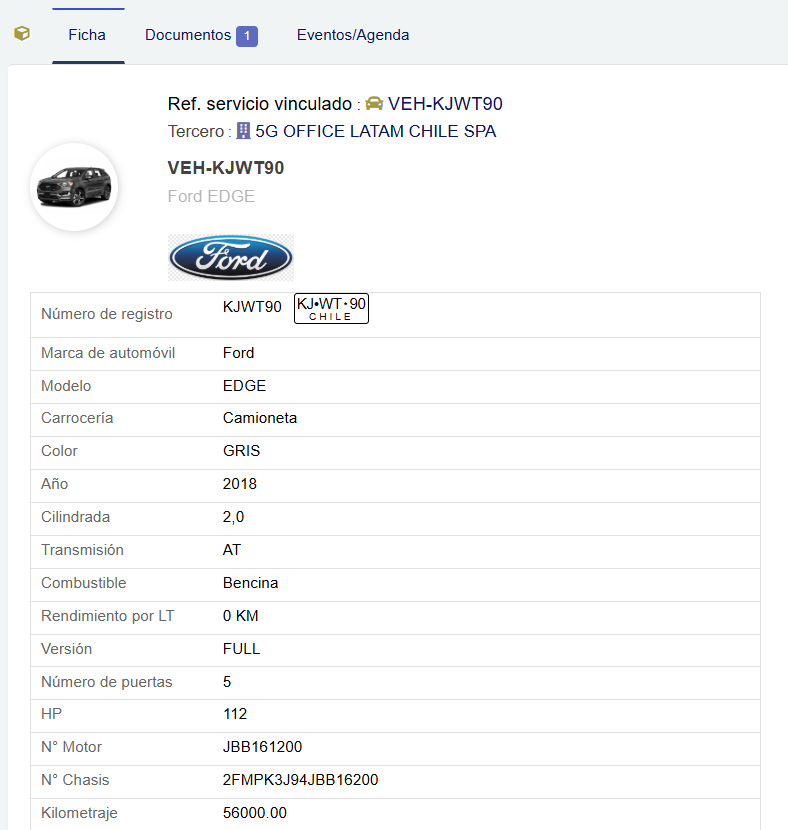Select the Rendimiento por LT value 0 KM

[x=241, y=616]
